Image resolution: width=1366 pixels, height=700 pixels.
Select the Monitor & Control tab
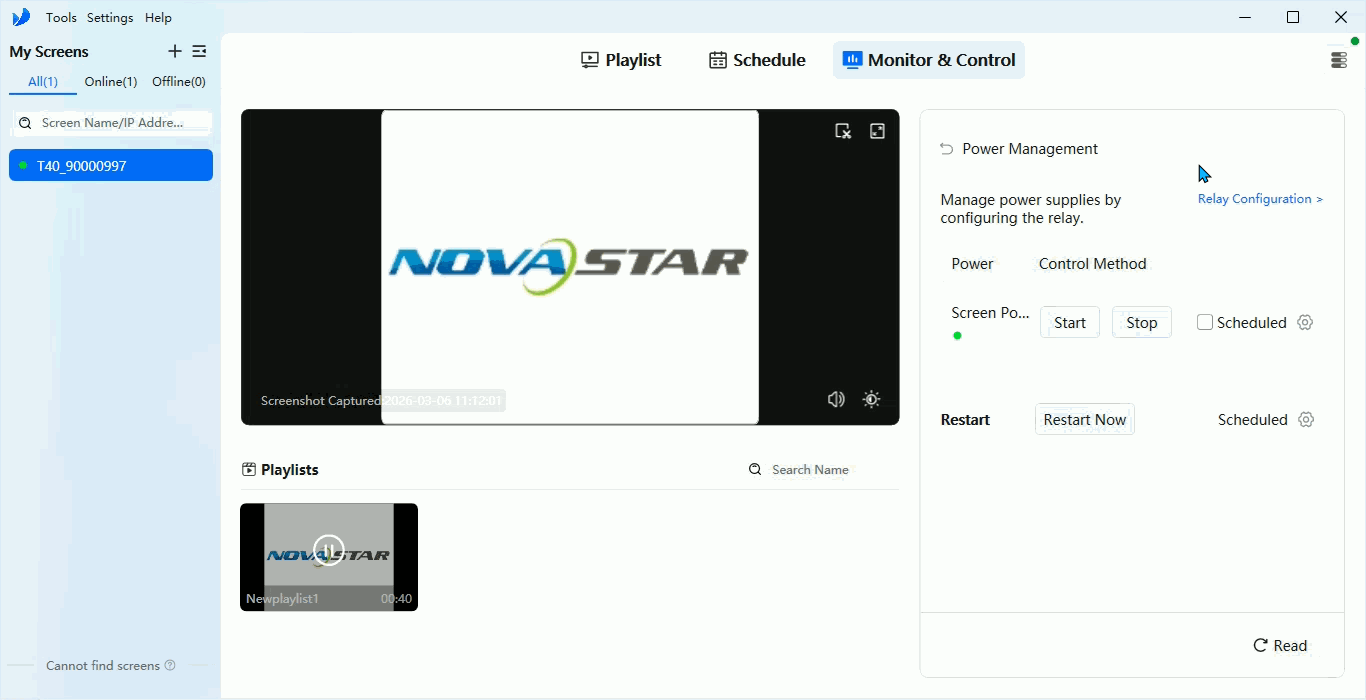[x=929, y=60]
